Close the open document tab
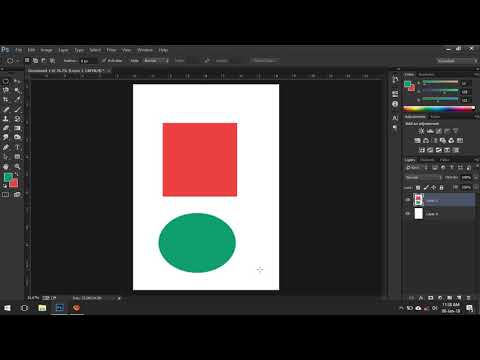The width and height of the screenshot is (480, 360). click(x=109, y=71)
